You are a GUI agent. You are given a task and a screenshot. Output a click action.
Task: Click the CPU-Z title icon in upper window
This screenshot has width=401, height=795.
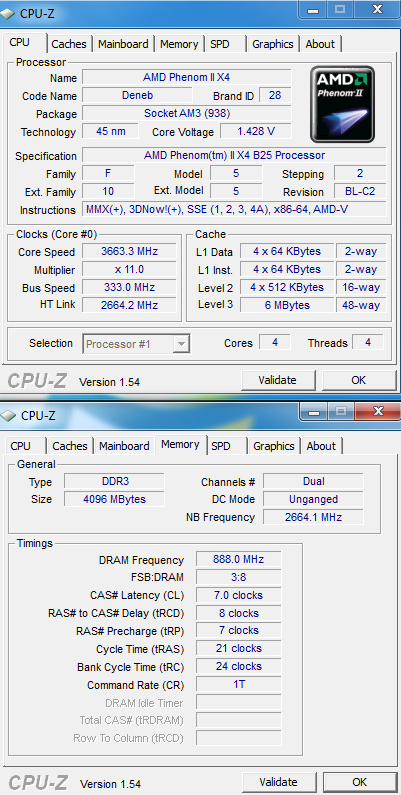[8, 14]
